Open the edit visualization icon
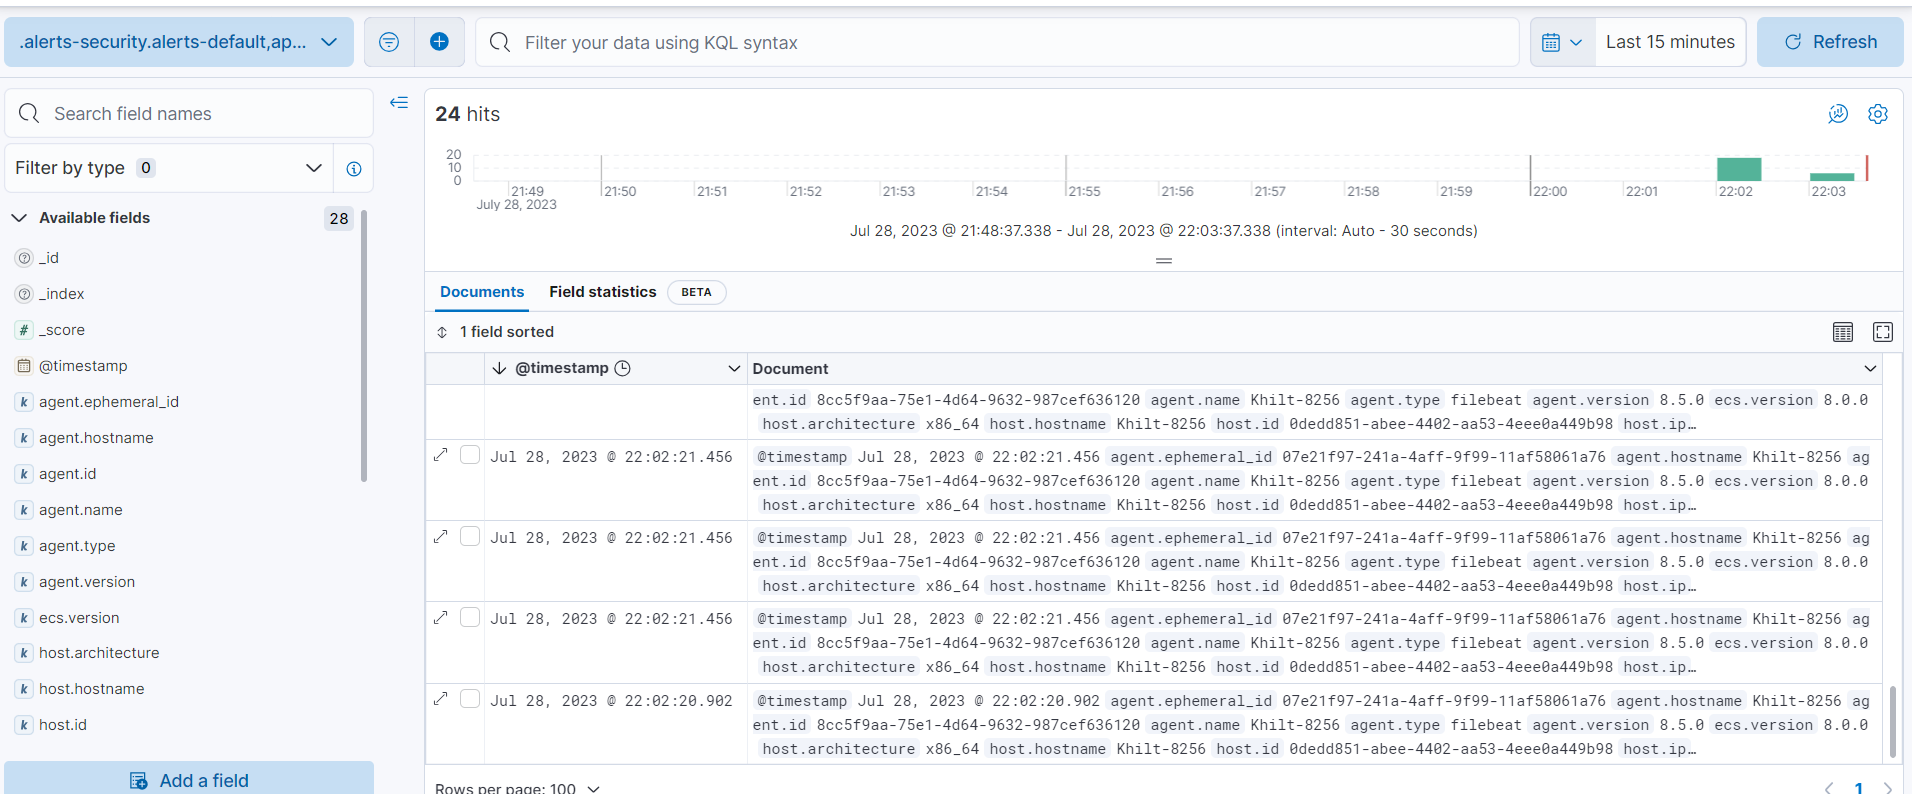 (x=1838, y=114)
